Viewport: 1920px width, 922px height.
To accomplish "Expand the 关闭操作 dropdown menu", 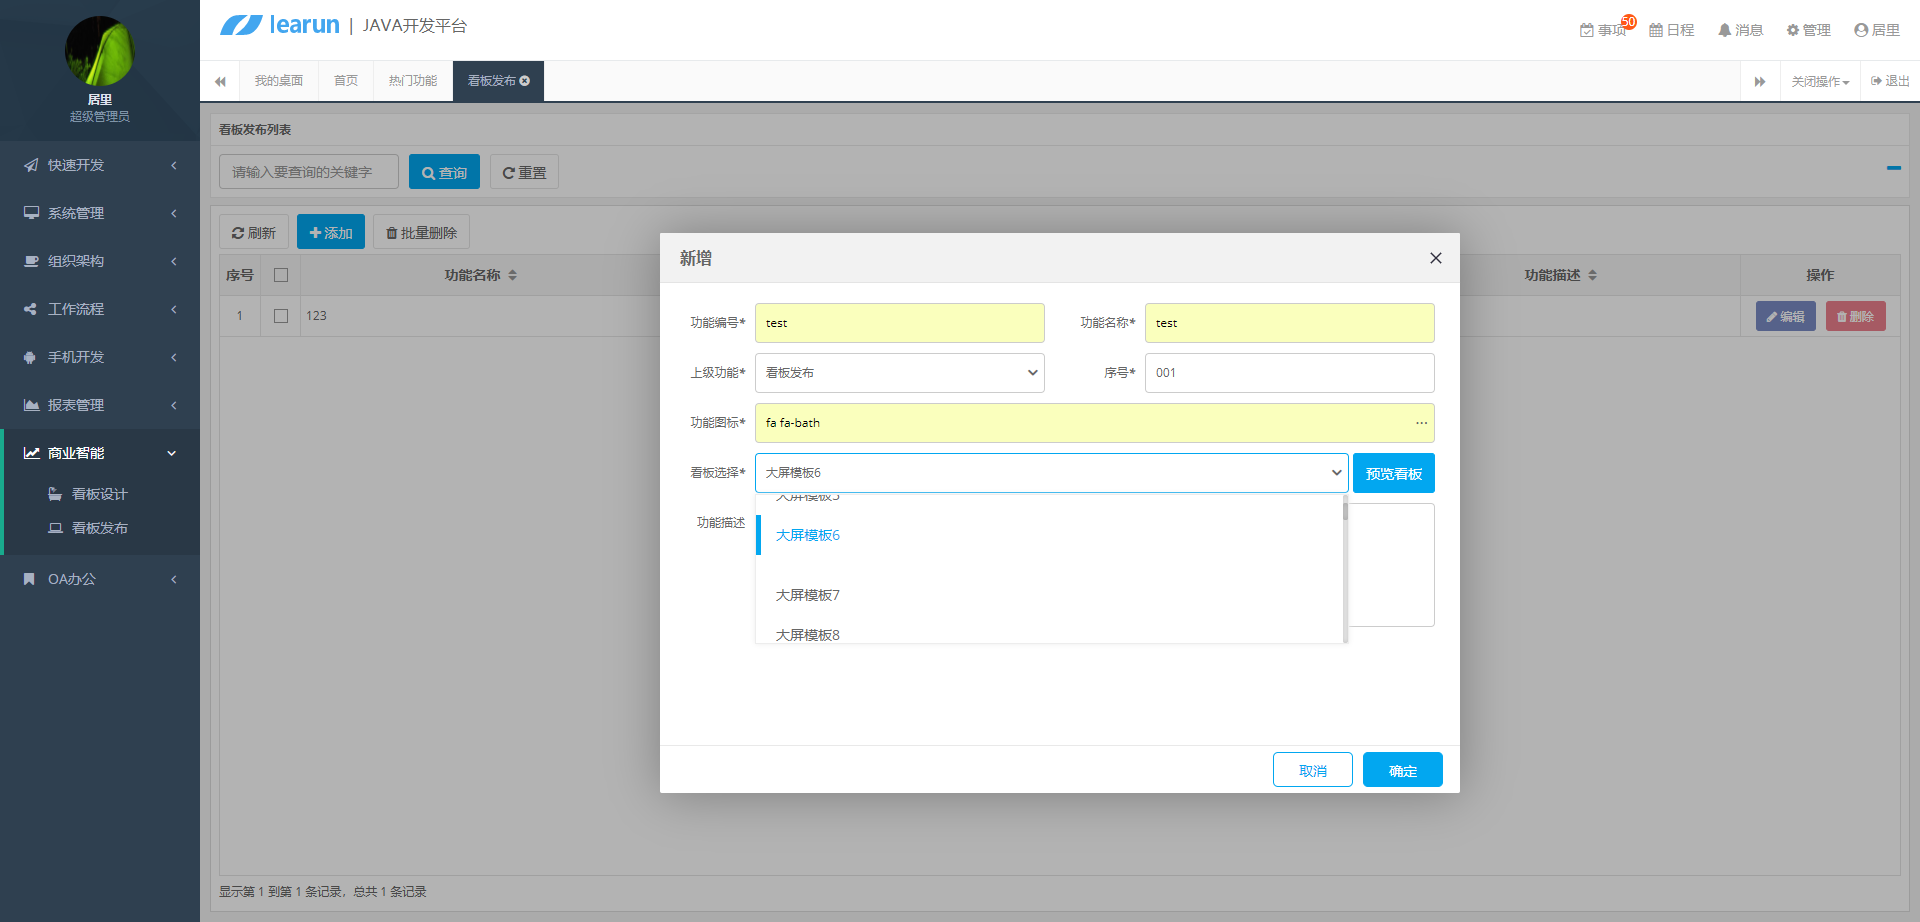I will [1820, 81].
